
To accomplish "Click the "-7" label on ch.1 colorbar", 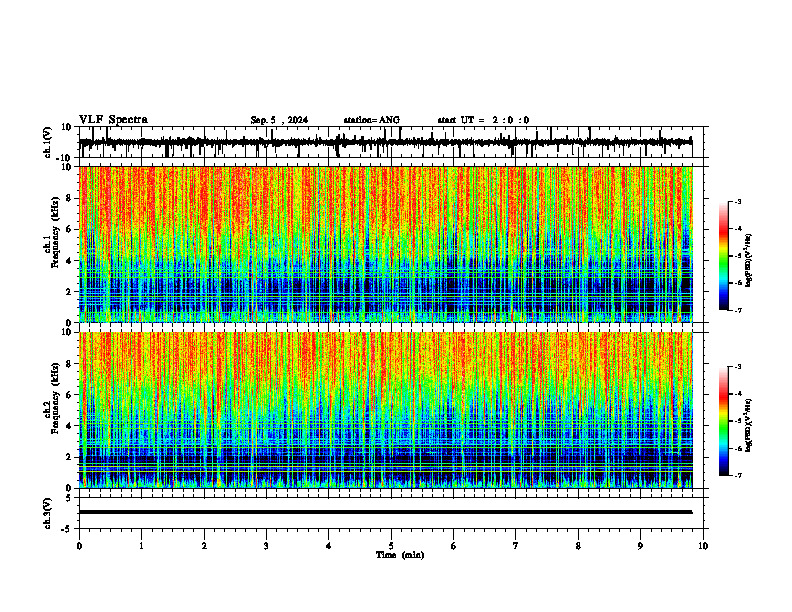I will tap(737, 310).
